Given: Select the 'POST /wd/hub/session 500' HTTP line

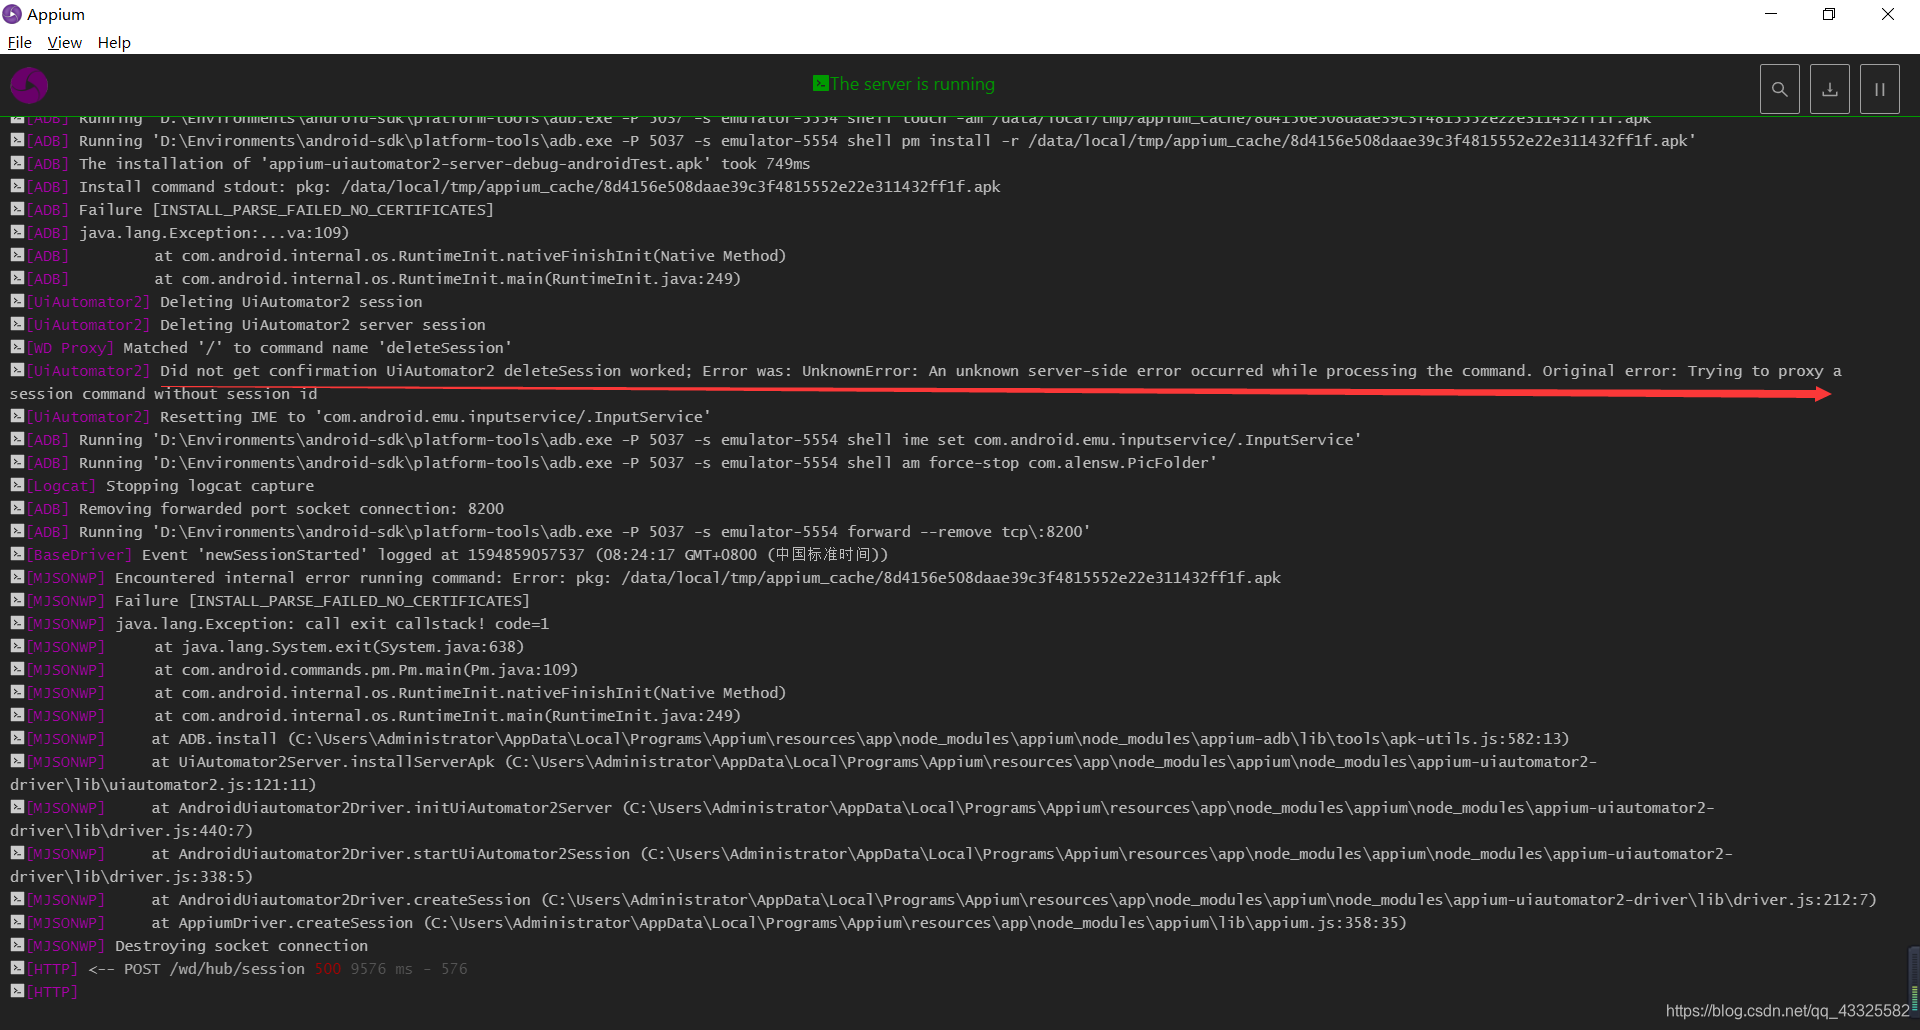Looking at the screenshot, I should [278, 969].
